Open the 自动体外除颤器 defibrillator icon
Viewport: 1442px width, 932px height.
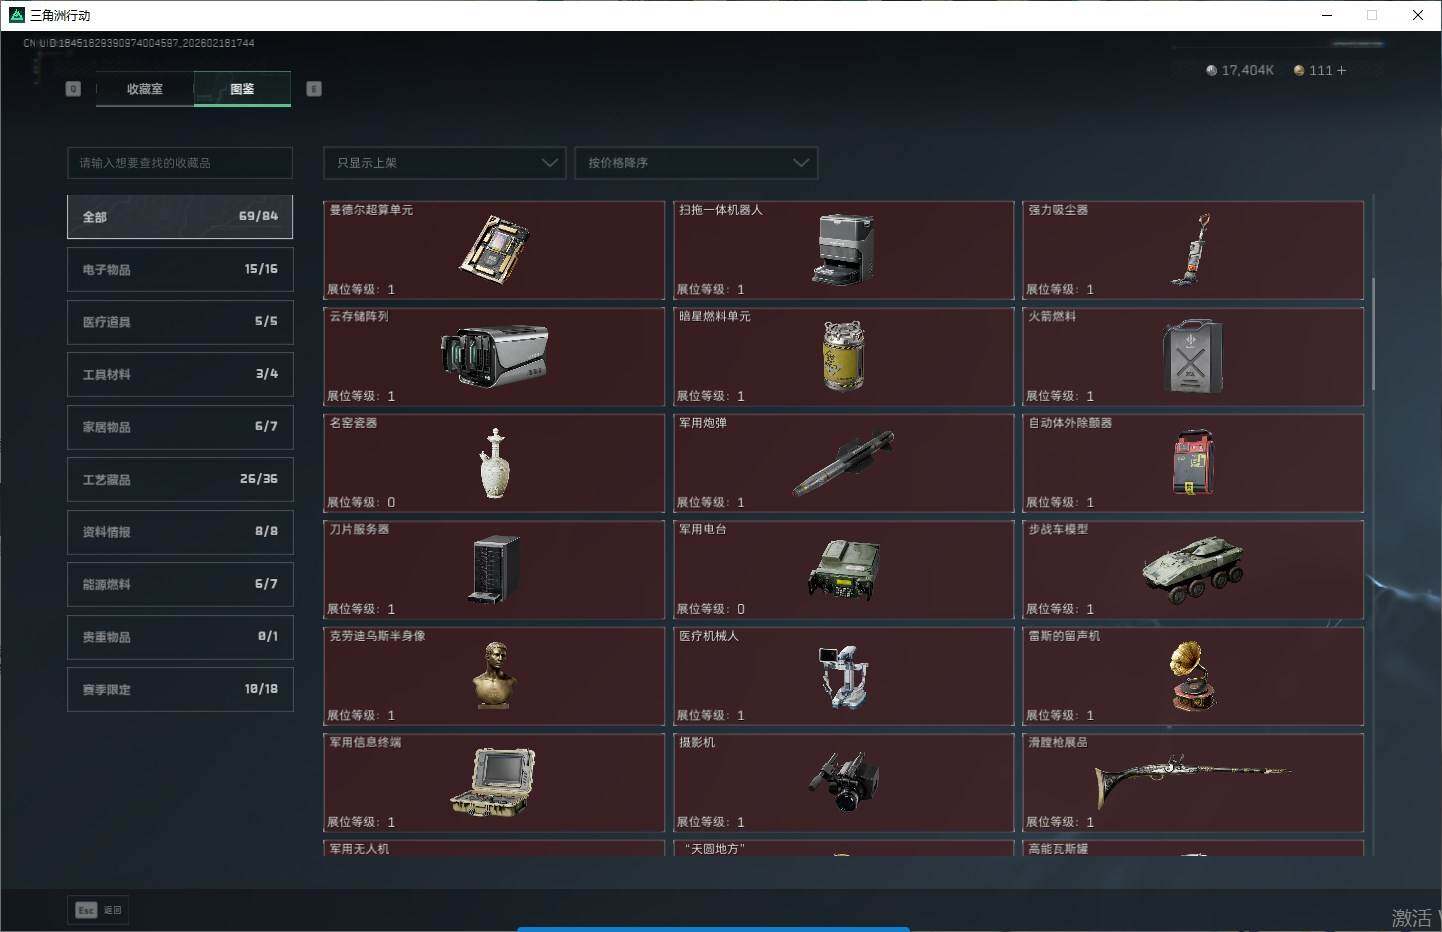1192,462
